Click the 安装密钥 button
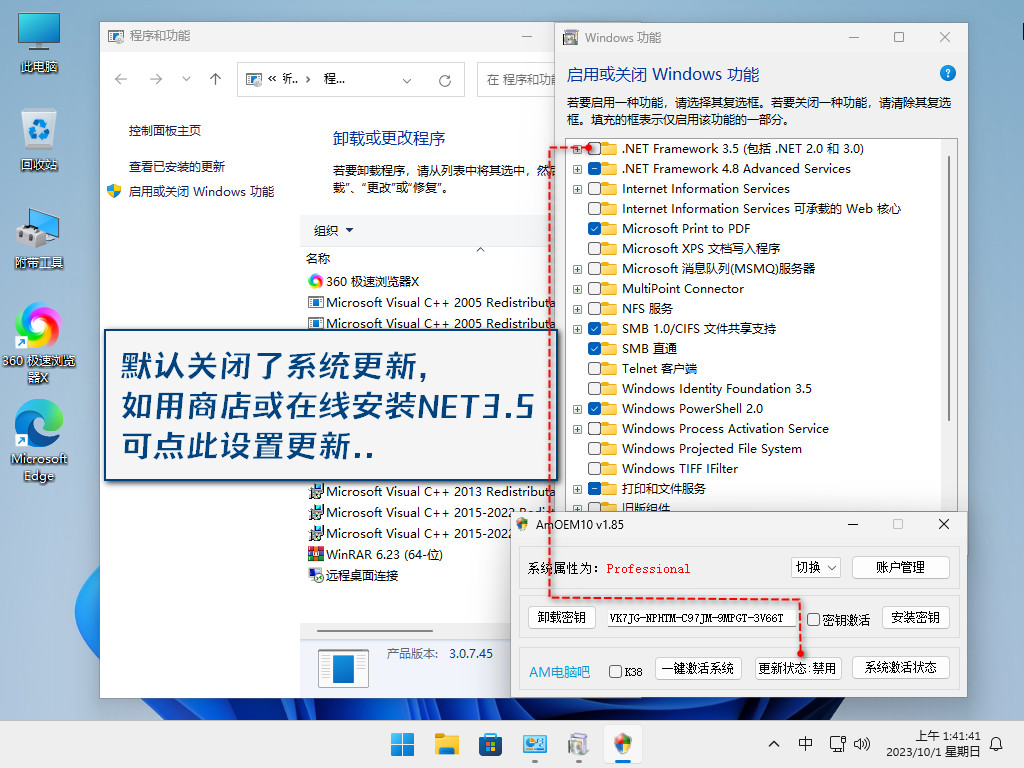 tap(916, 618)
